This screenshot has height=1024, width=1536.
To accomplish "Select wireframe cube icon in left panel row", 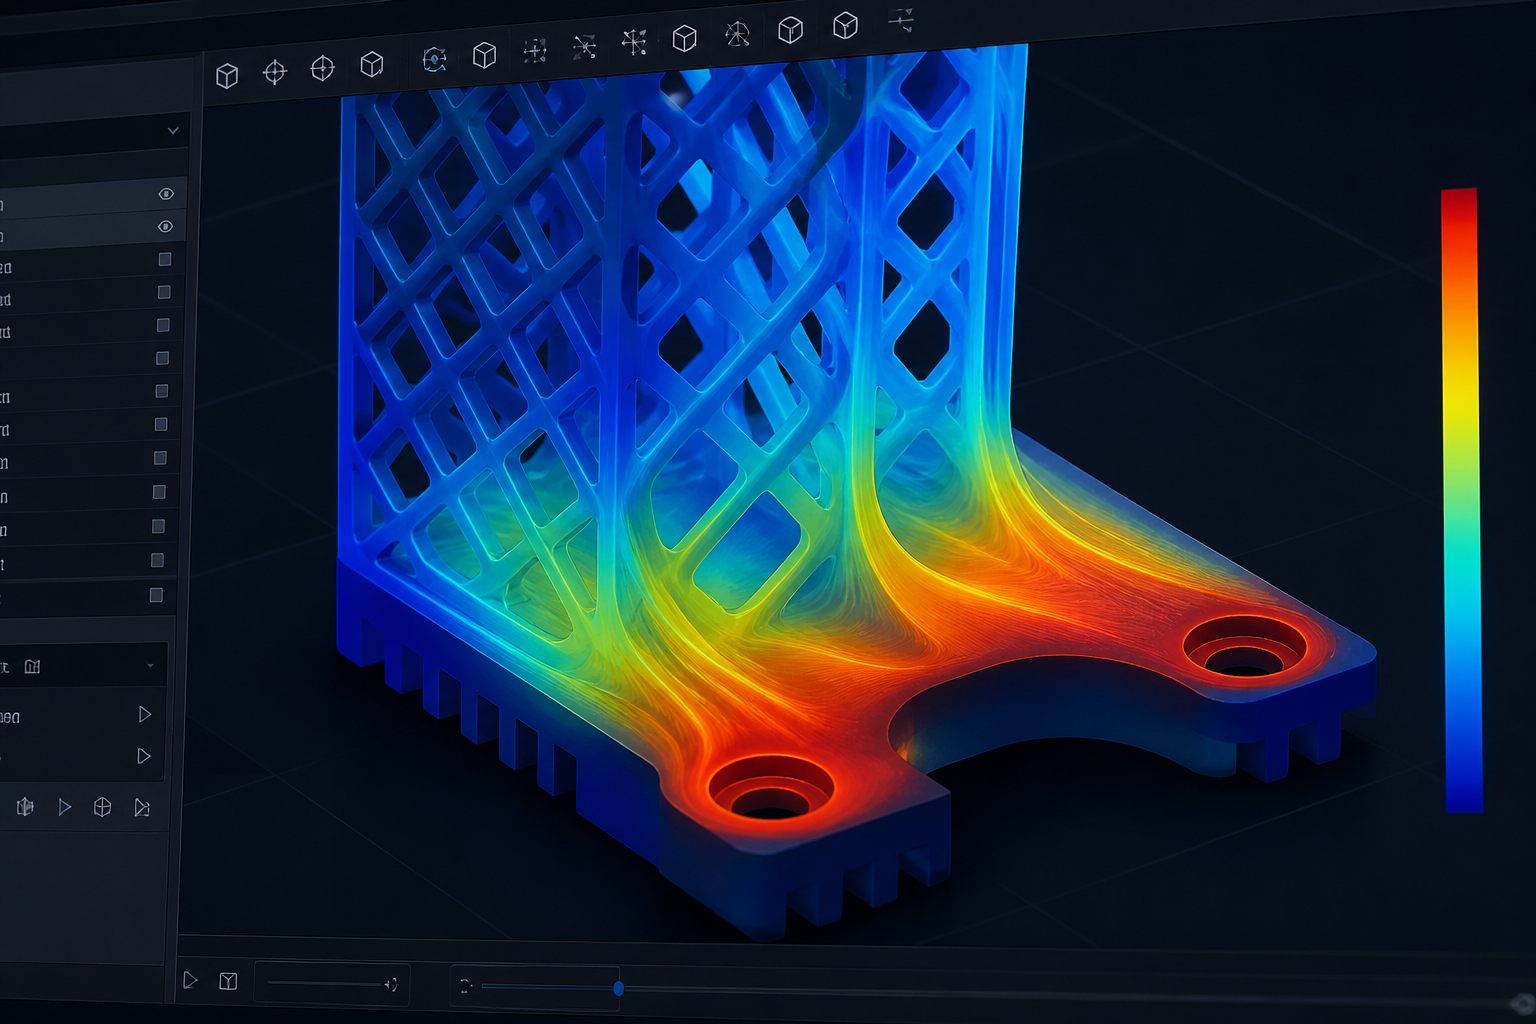I will tap(102, 807).
